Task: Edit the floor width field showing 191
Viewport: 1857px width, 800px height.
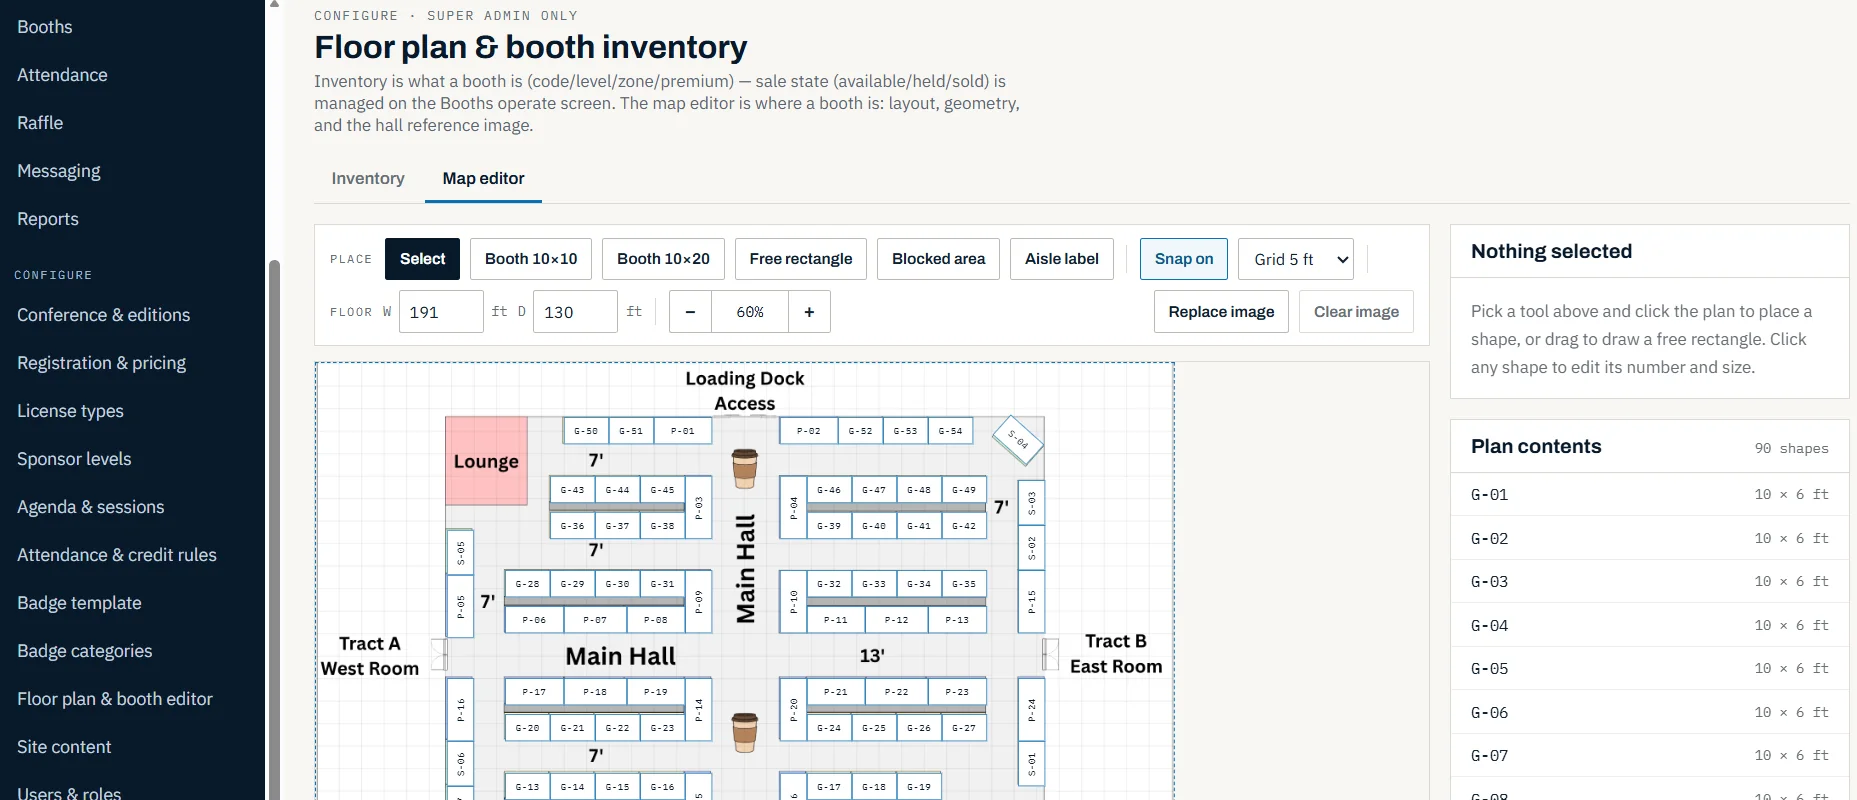Action: coord(441,312)
